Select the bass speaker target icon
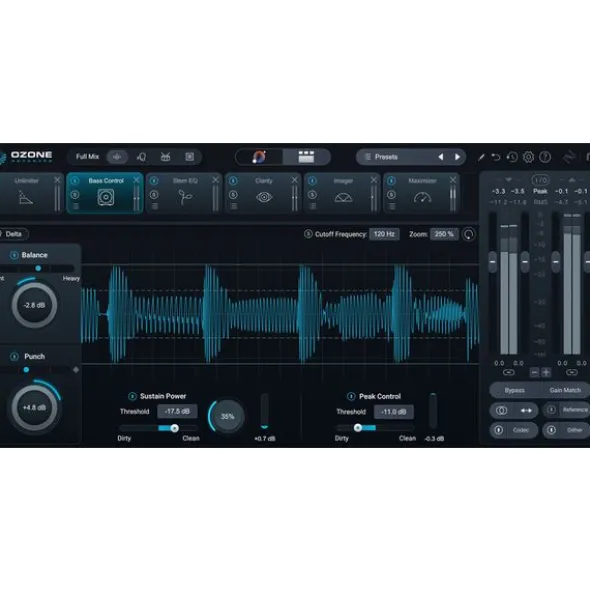The width and height of the screenshot is (590, 591). click(189, 157)
